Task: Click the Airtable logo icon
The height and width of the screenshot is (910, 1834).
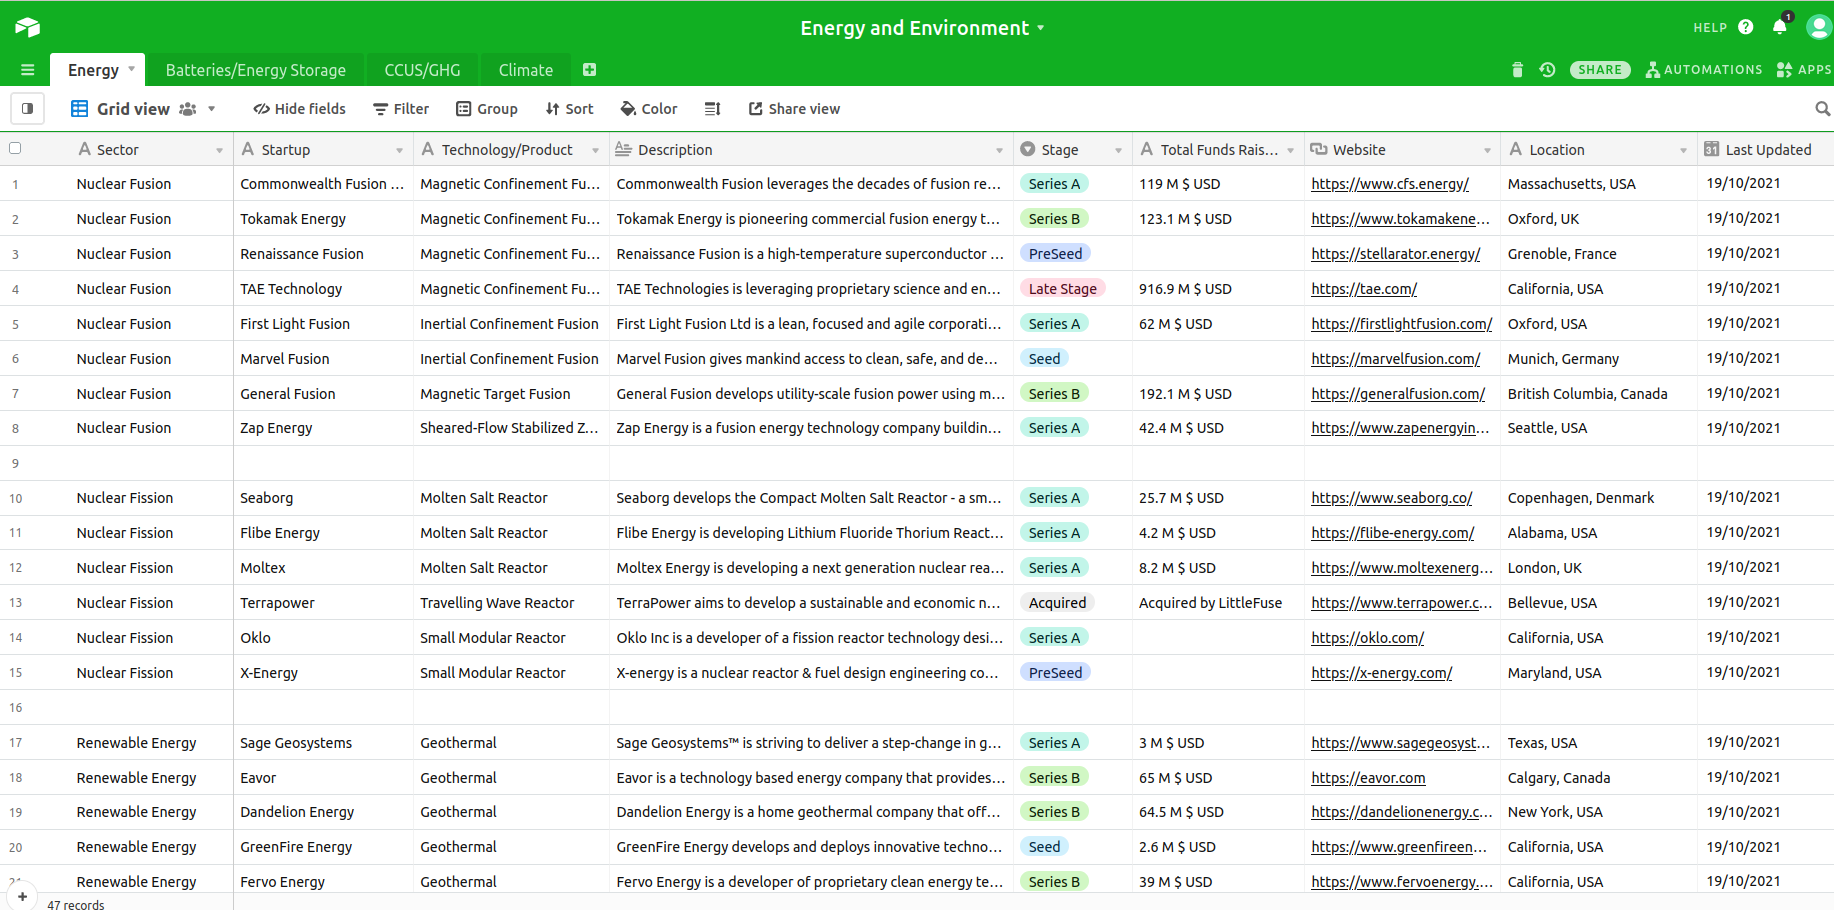Action: pos(28,27)
